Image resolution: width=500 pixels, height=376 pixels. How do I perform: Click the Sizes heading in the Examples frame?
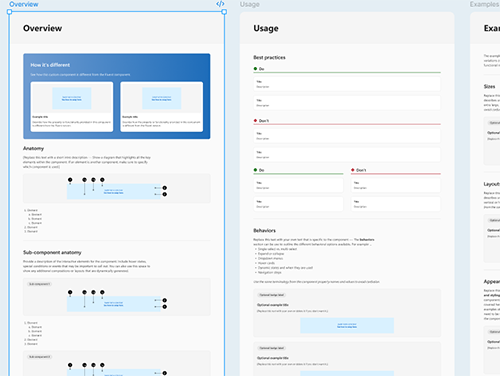coord(489,86)
